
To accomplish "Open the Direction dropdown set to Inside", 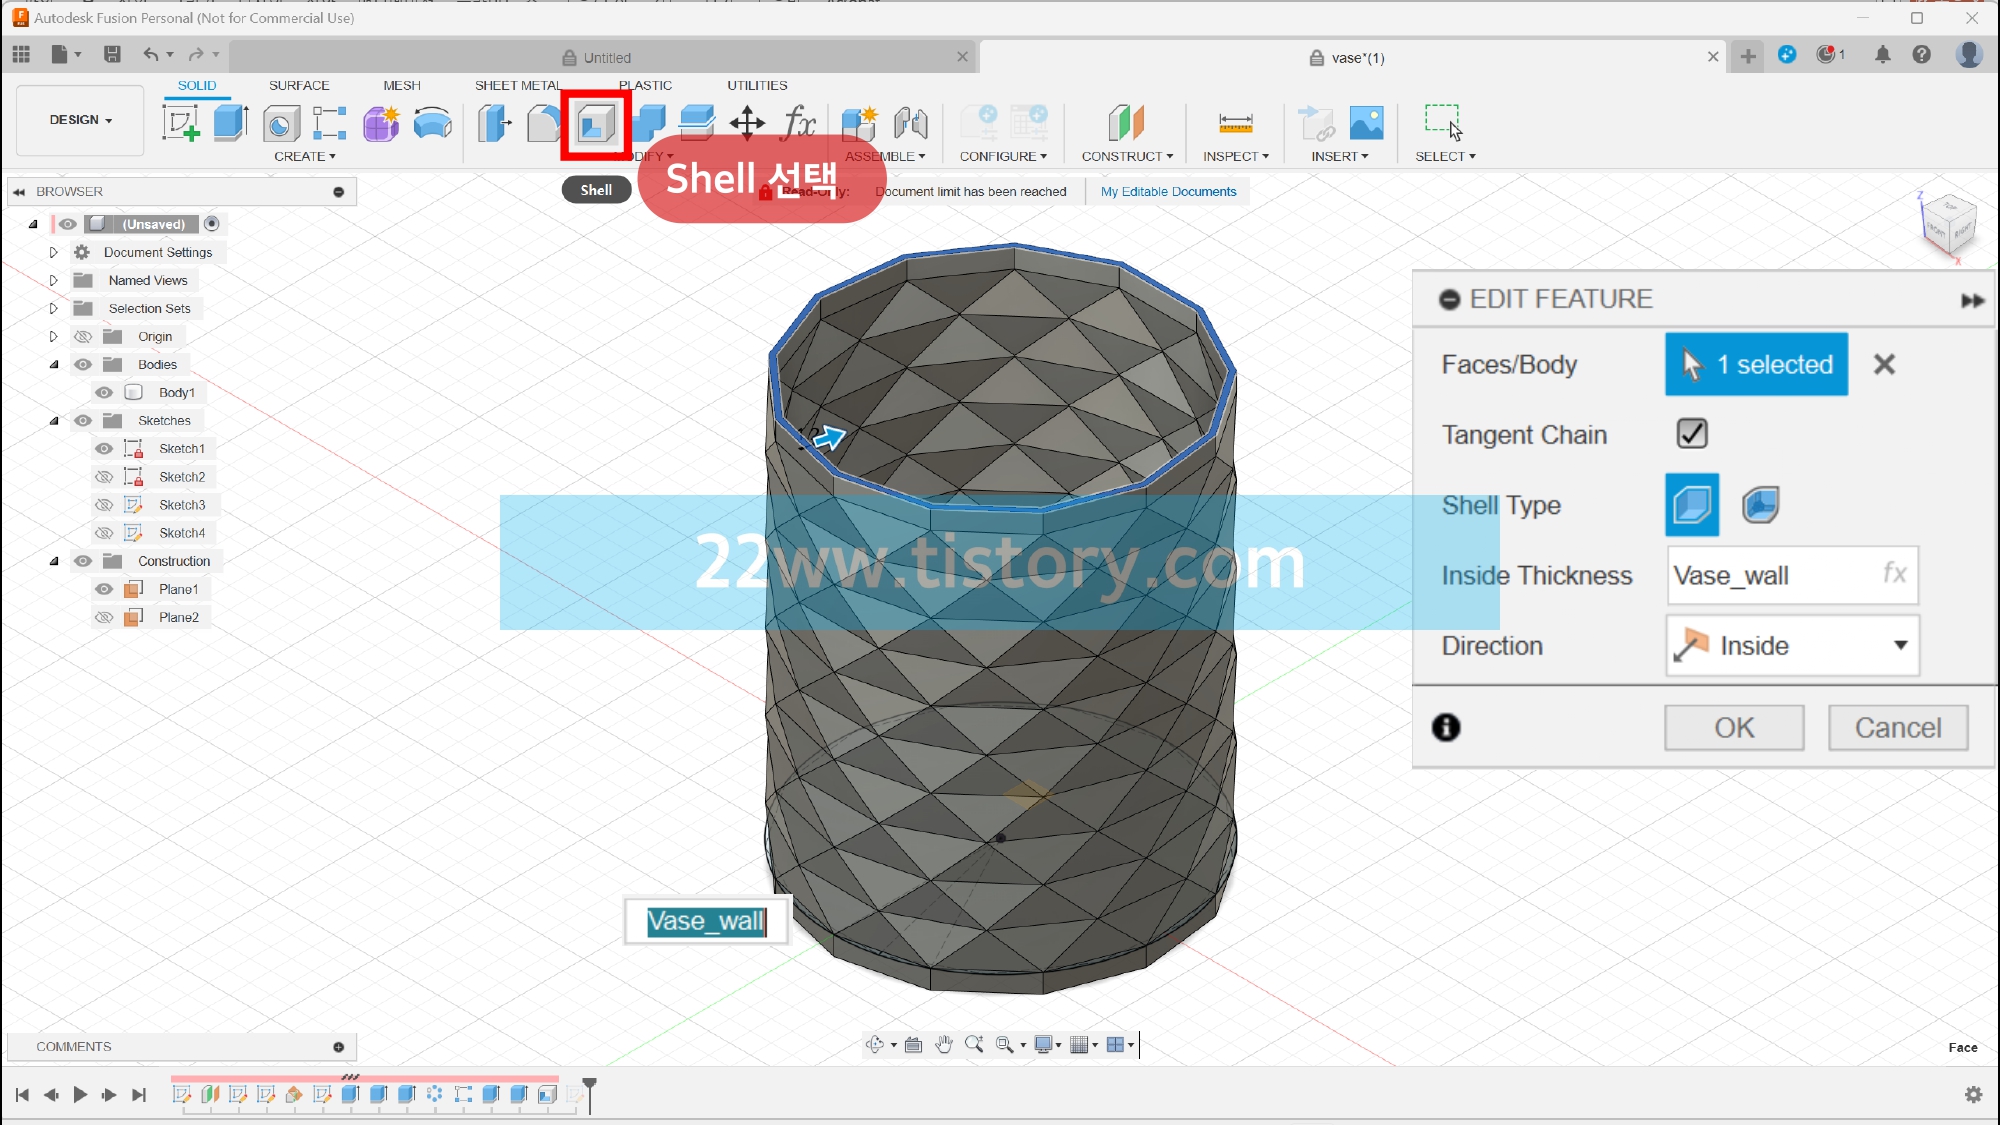I will (1792, 646).
